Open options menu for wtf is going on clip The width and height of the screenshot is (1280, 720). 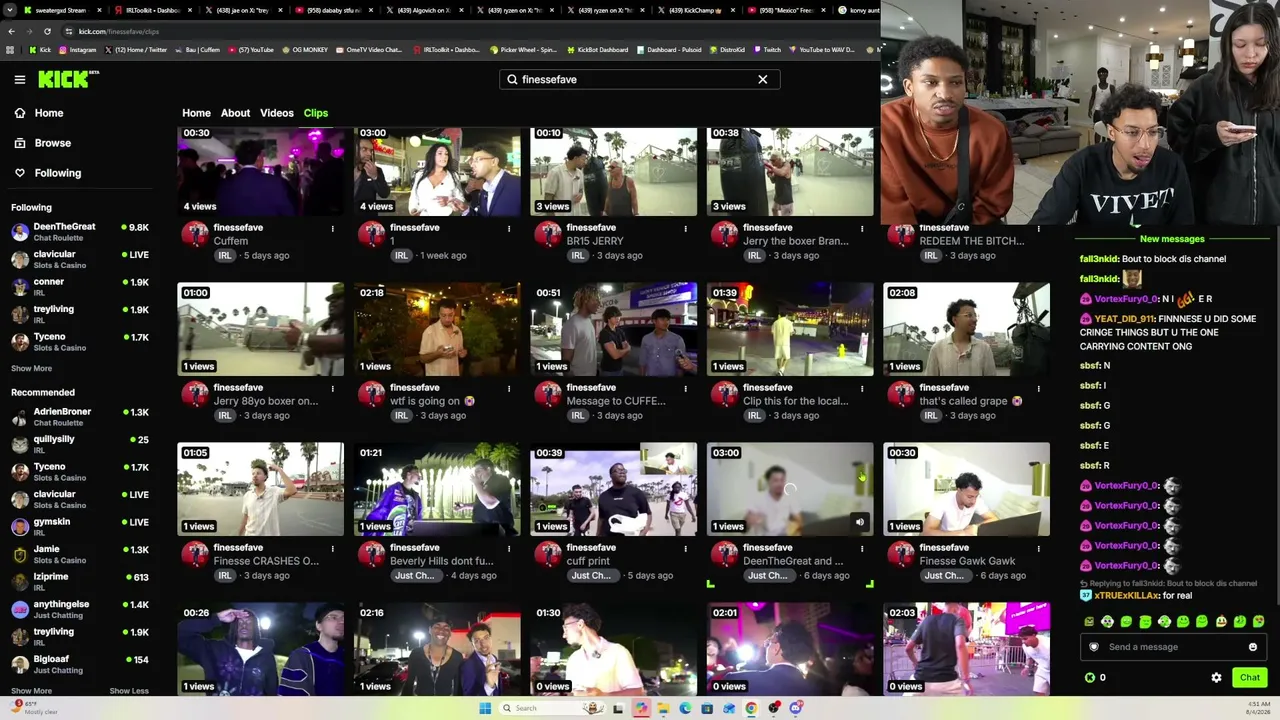508,389
